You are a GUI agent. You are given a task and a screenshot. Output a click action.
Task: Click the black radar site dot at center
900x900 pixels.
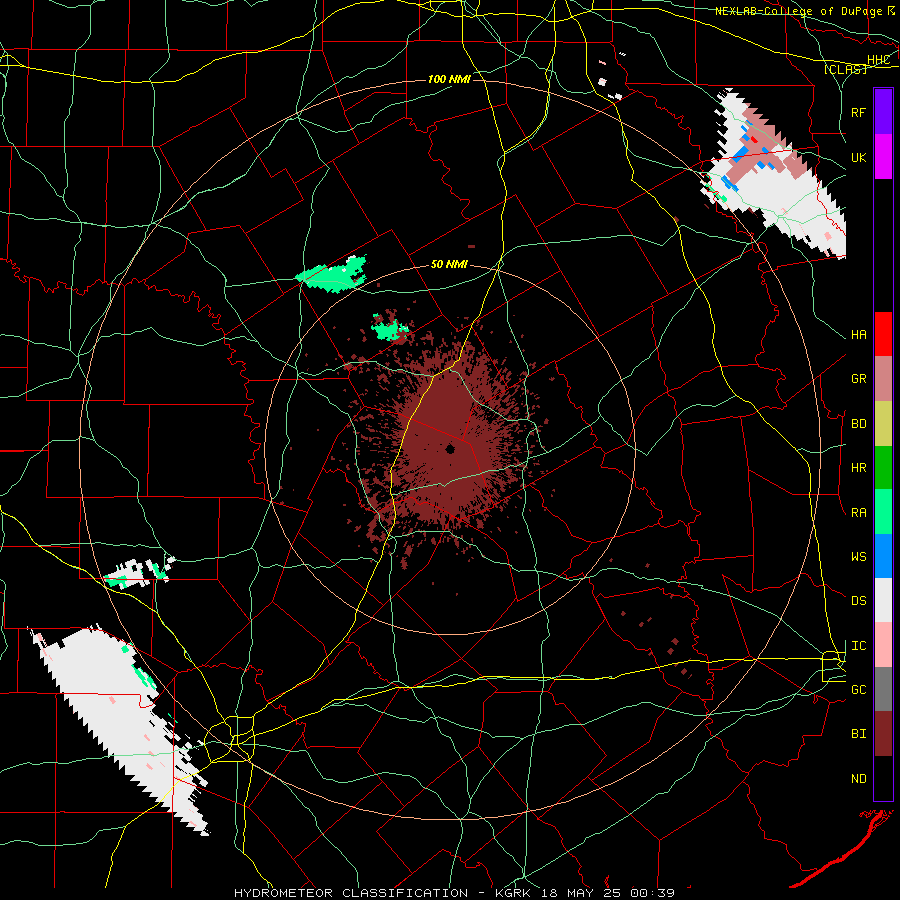(x=451, y=449)
